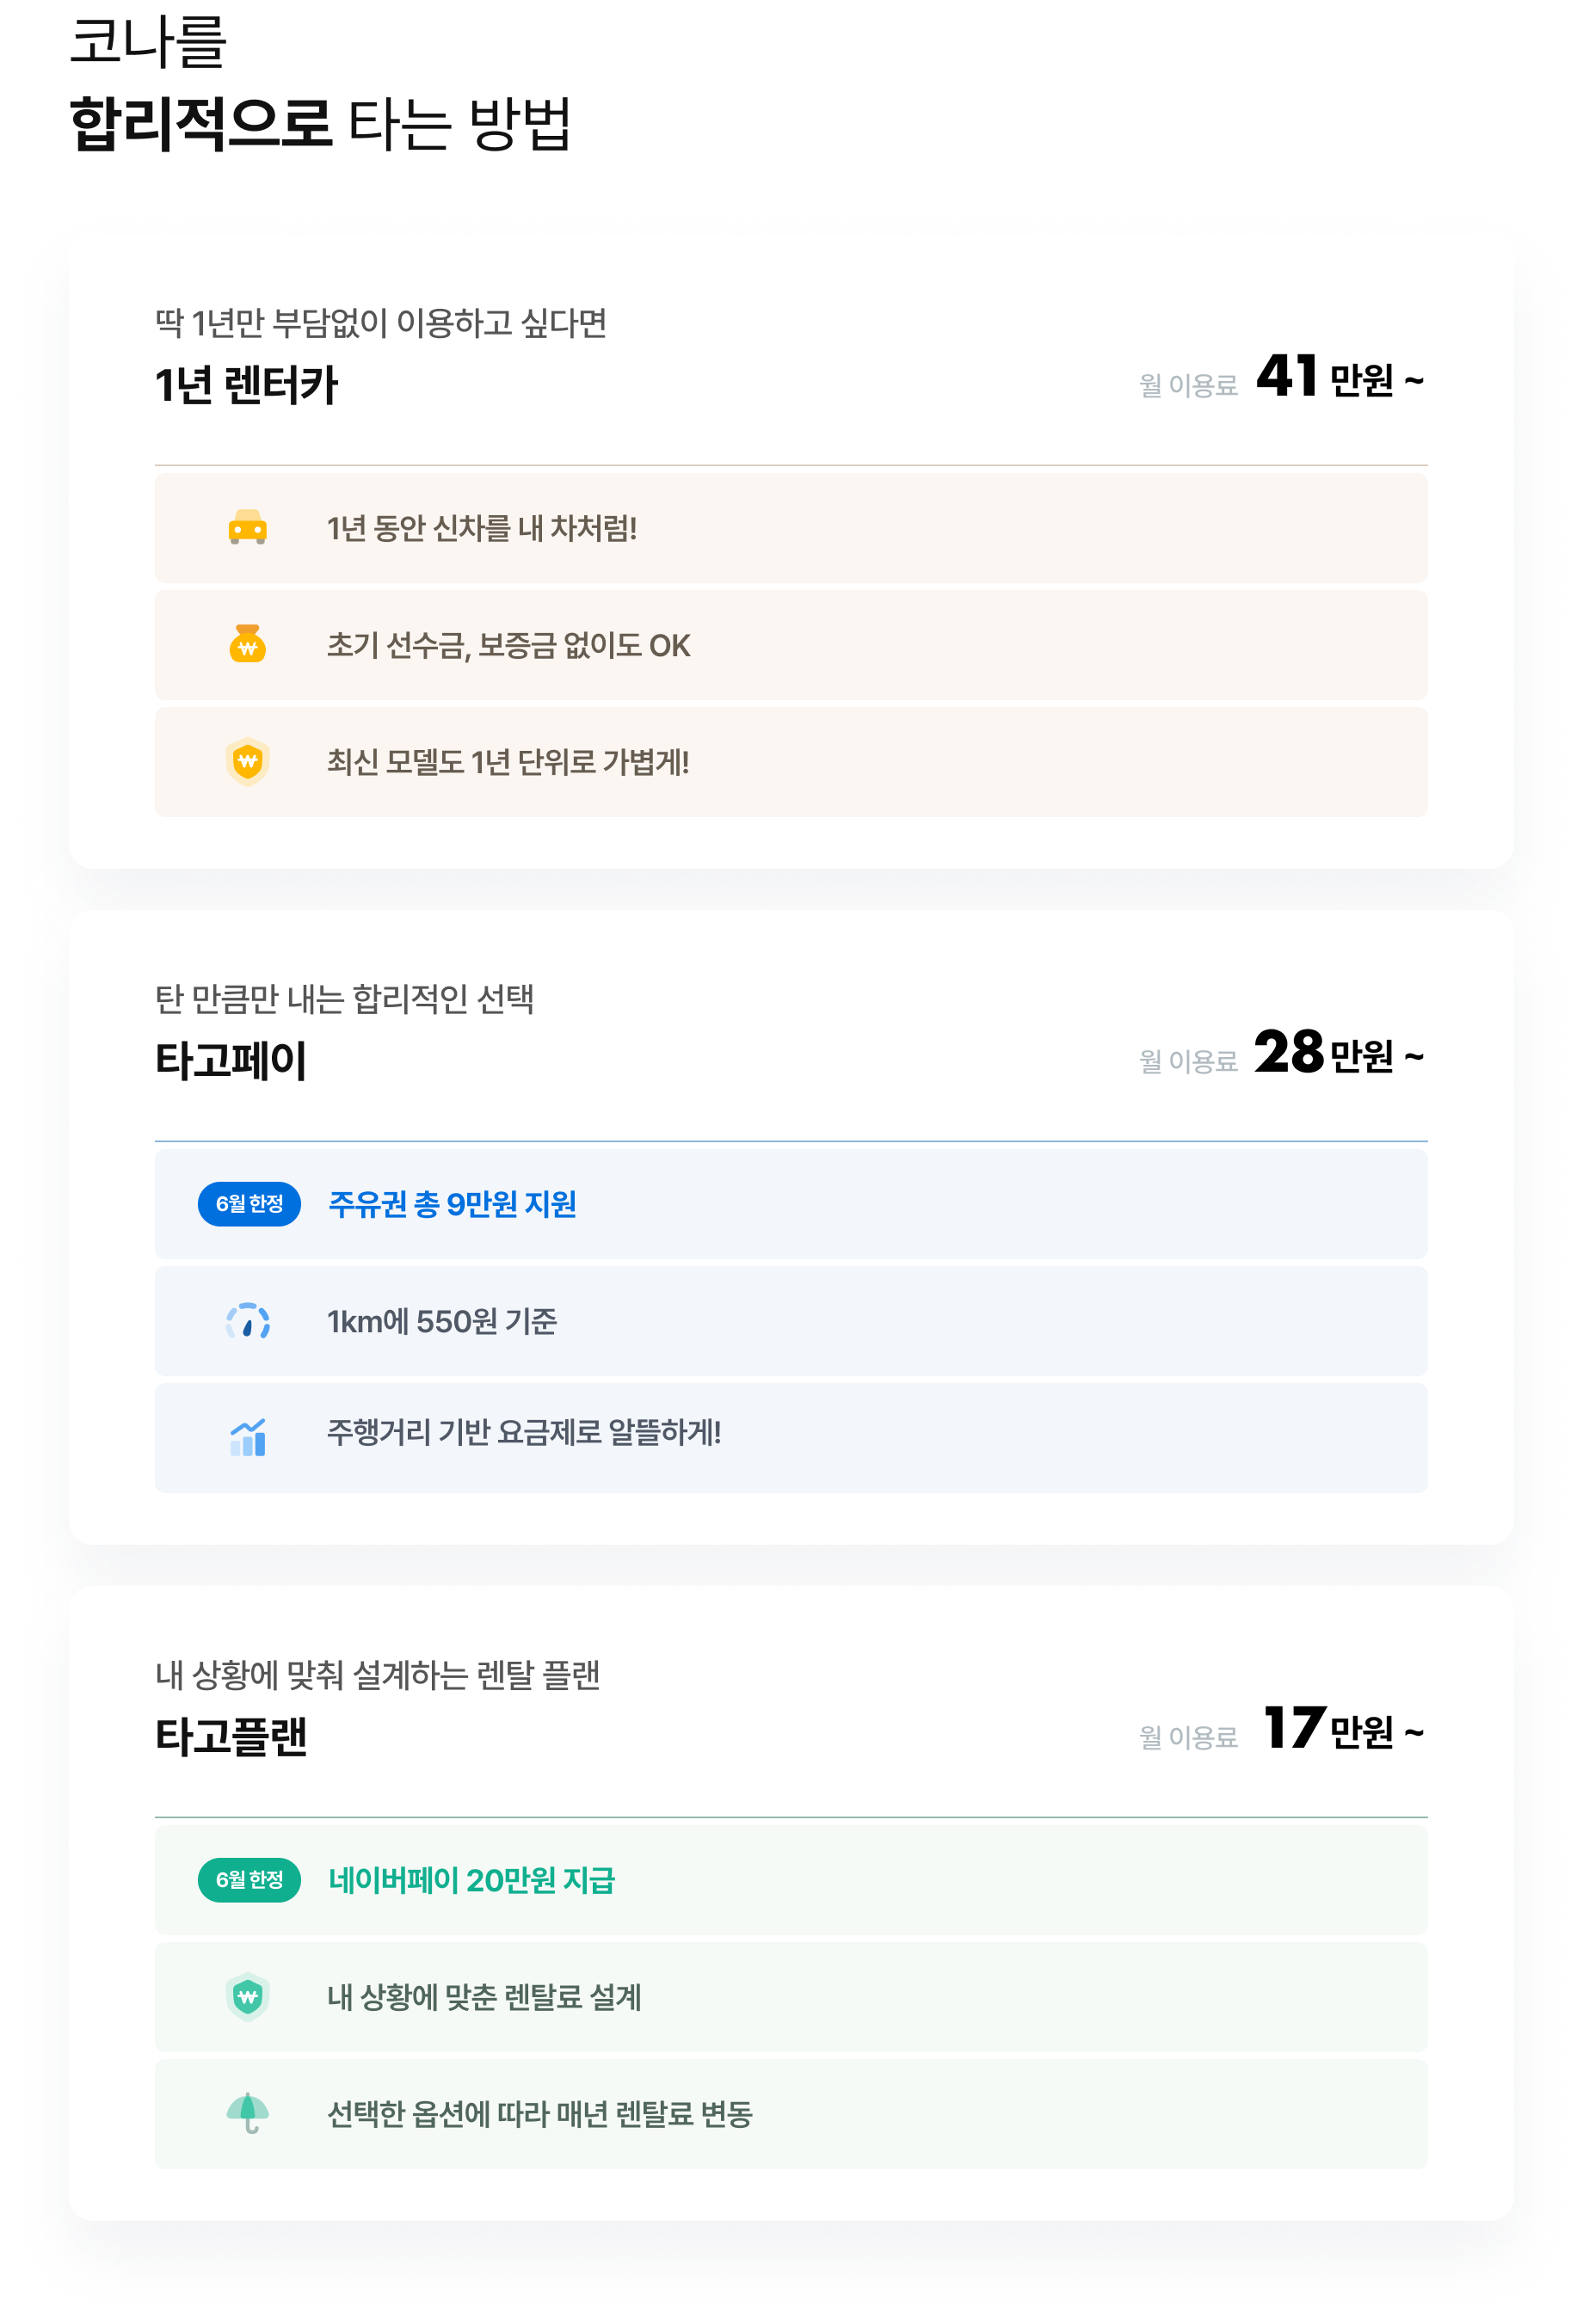Select the 1년 렌터카 plan title
The width and height of the screenshot is (1583, 2324).
pos(246,385)
